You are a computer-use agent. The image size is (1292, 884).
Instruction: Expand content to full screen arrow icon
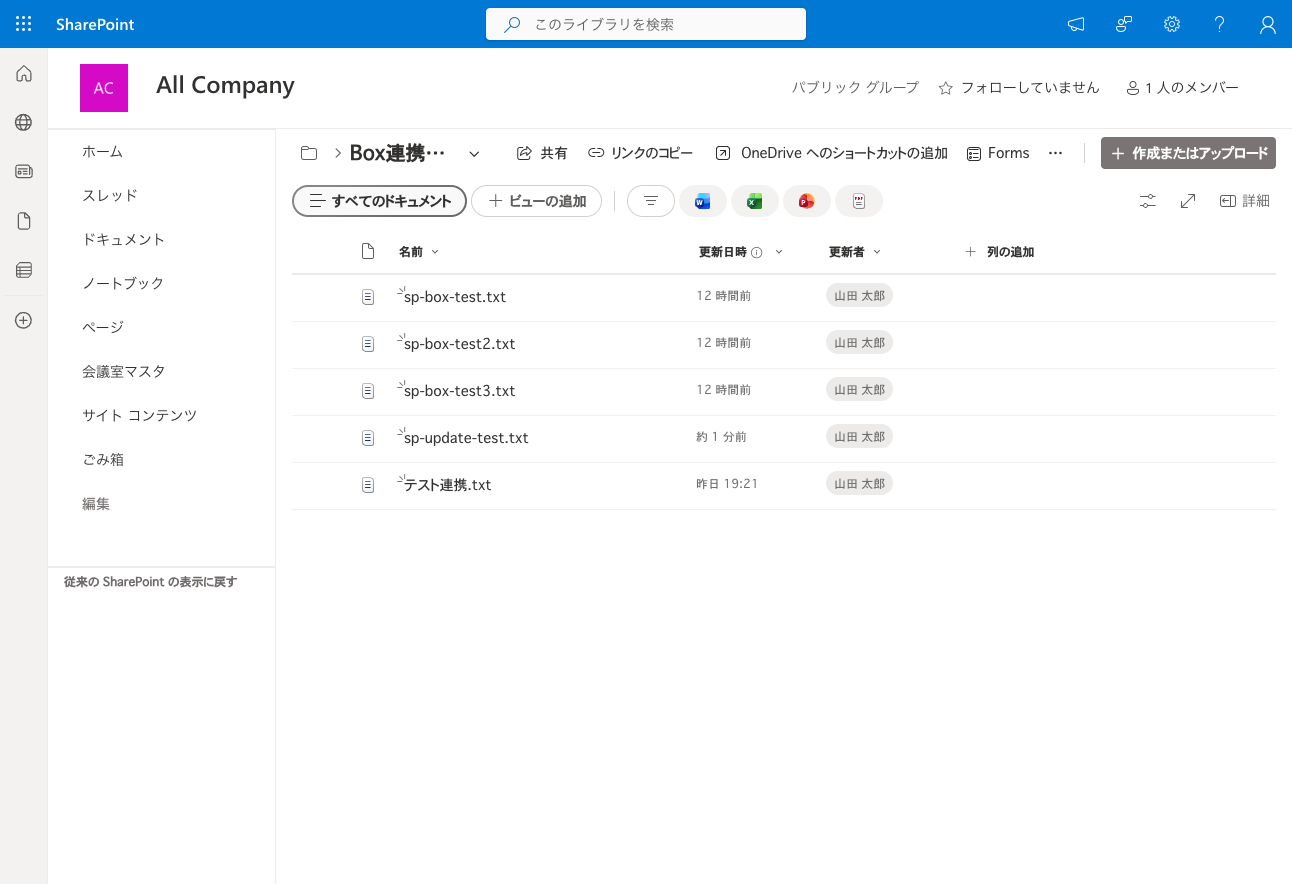(1188, 201)
